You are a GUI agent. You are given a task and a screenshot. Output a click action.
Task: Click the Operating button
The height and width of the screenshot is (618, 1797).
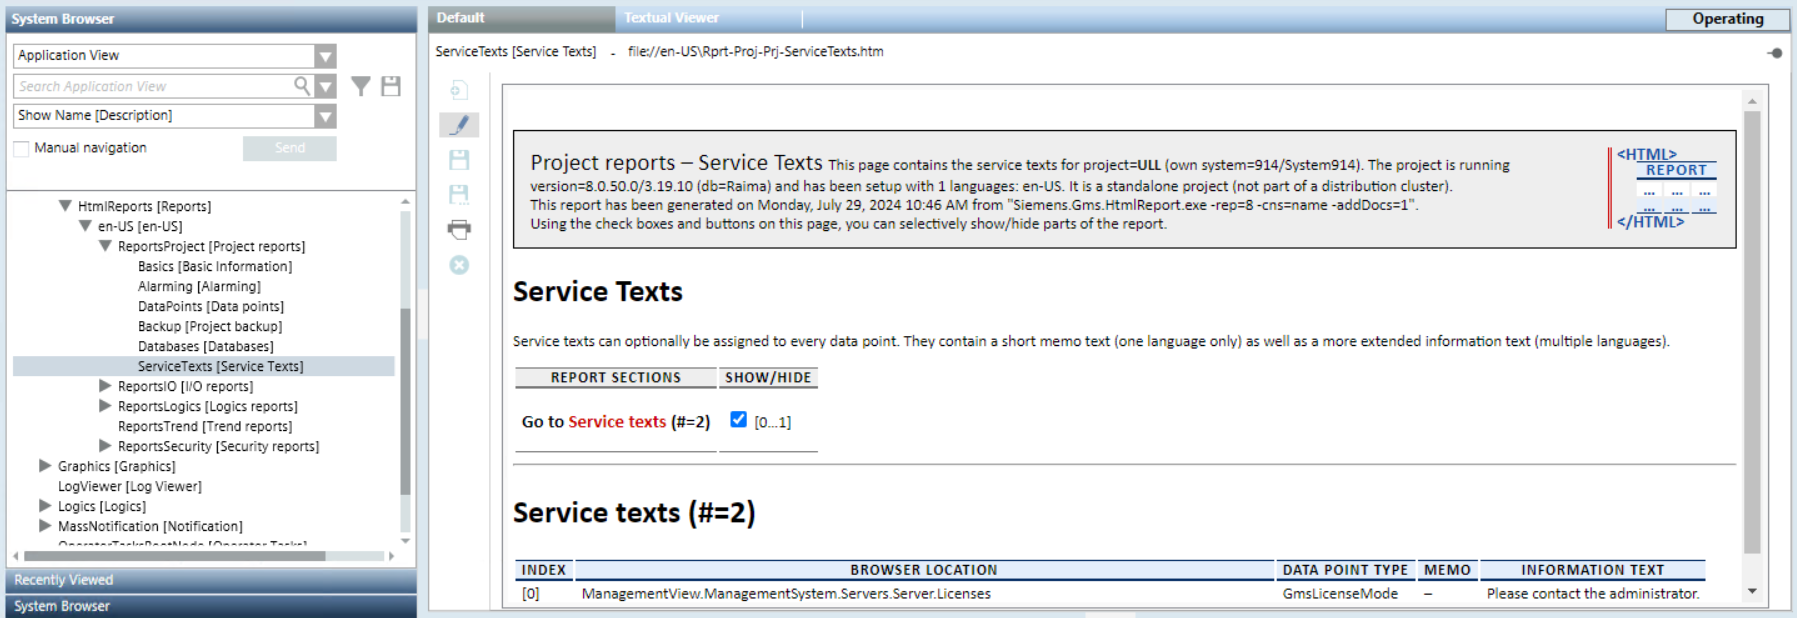pyautogui.click(x=1727, y=19)
